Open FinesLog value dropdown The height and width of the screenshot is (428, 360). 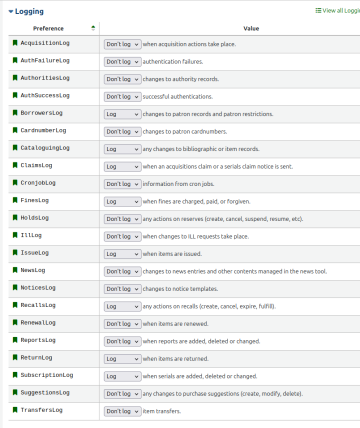pyautogui.click(x=122, y=202)
